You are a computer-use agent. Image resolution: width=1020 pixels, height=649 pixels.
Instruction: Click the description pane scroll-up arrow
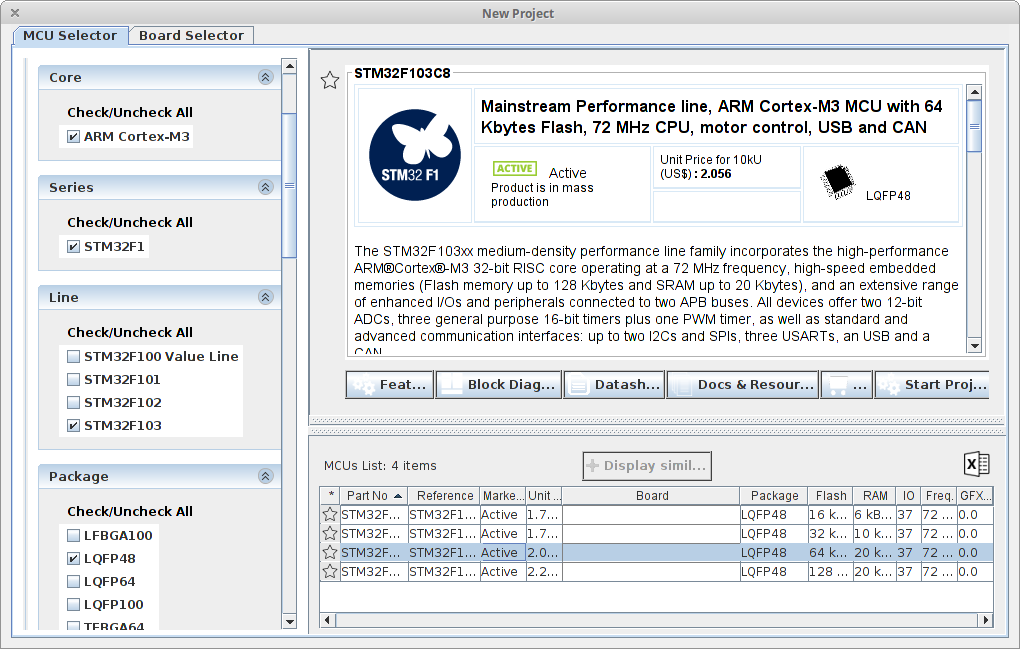click(x=974, y=92)
